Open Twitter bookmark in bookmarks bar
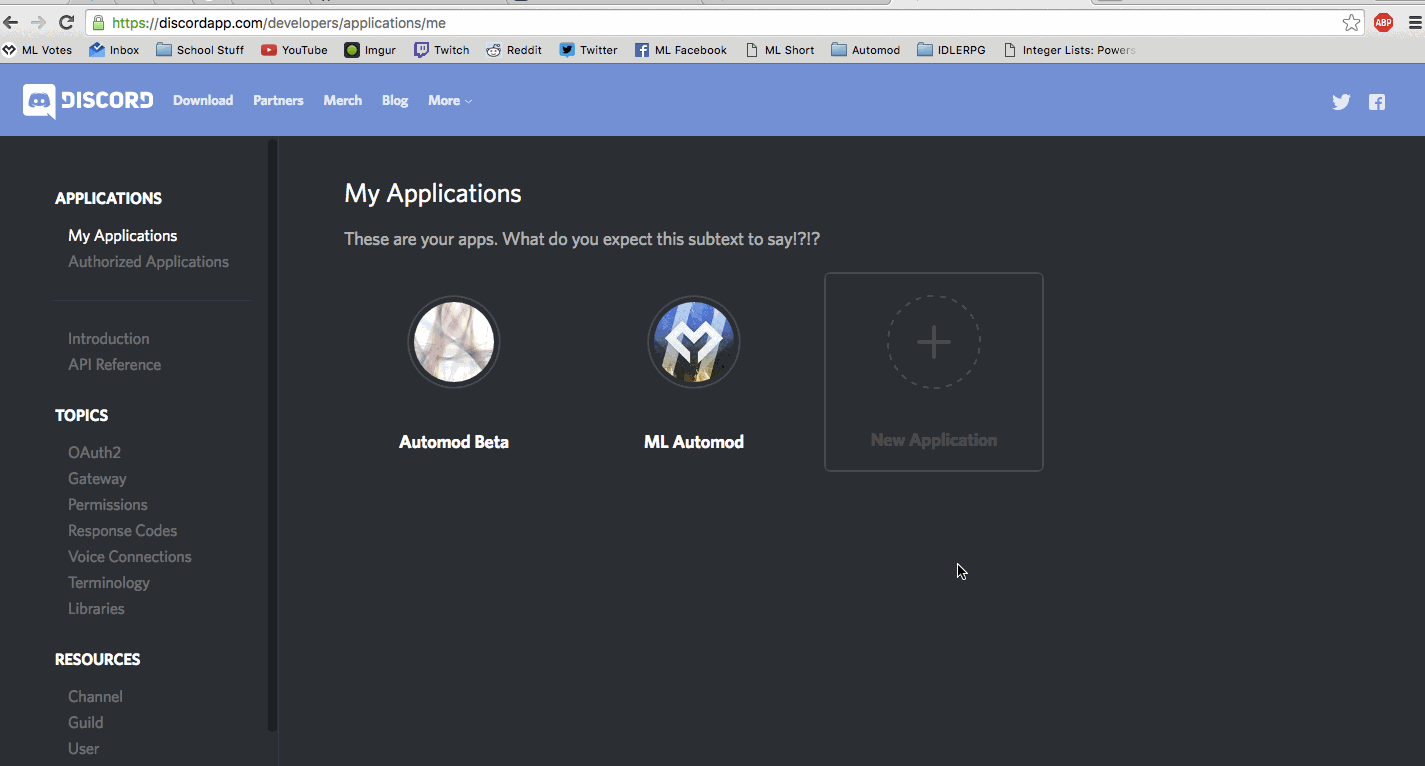 [589, 50]
